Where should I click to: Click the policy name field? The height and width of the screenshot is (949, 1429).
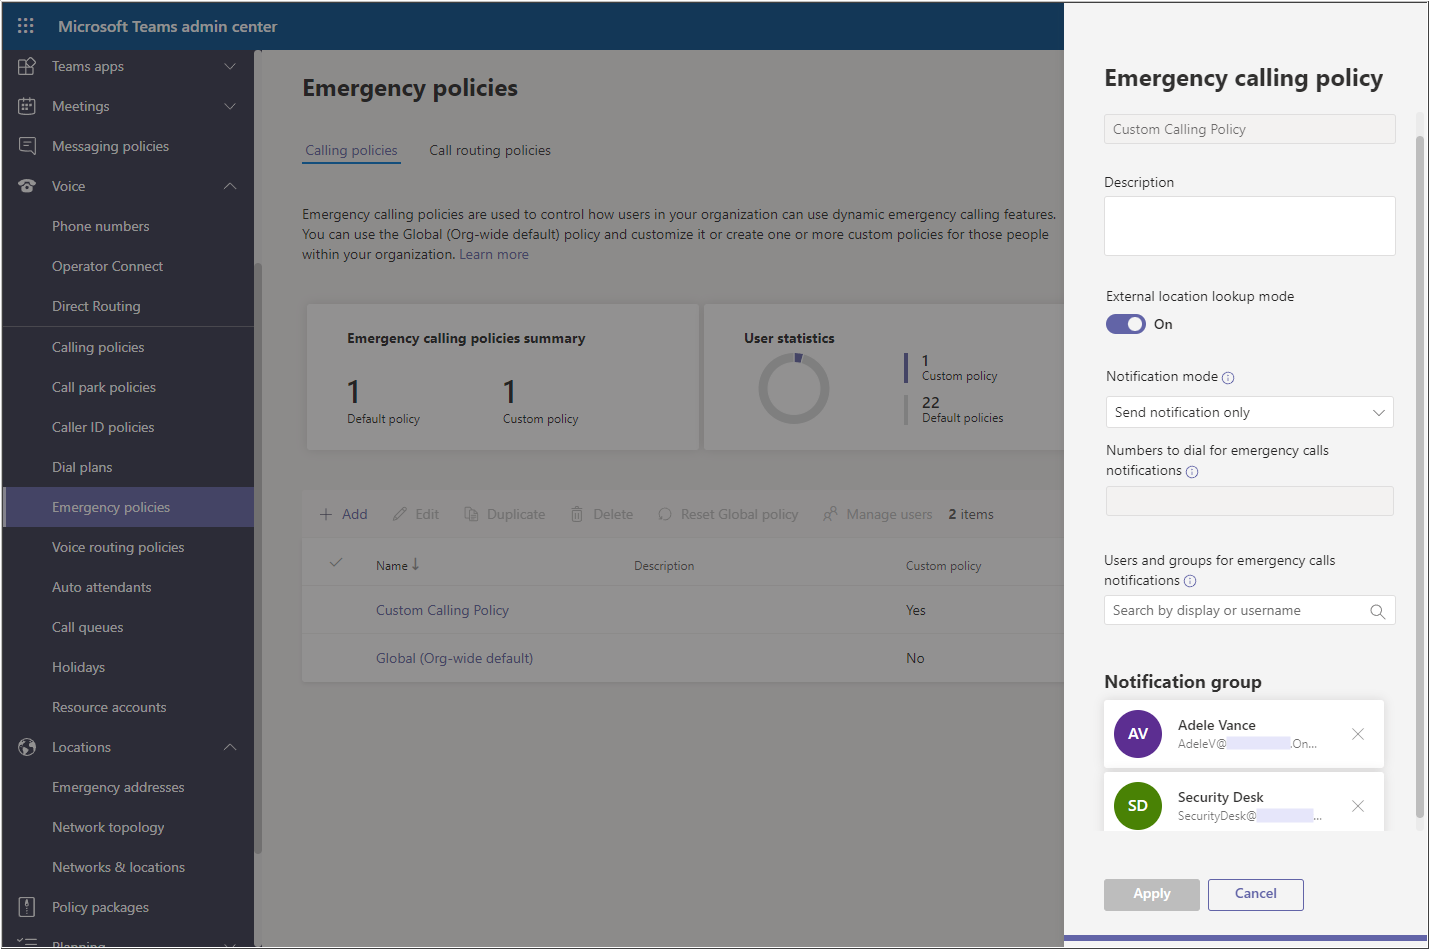[1249, 129]
